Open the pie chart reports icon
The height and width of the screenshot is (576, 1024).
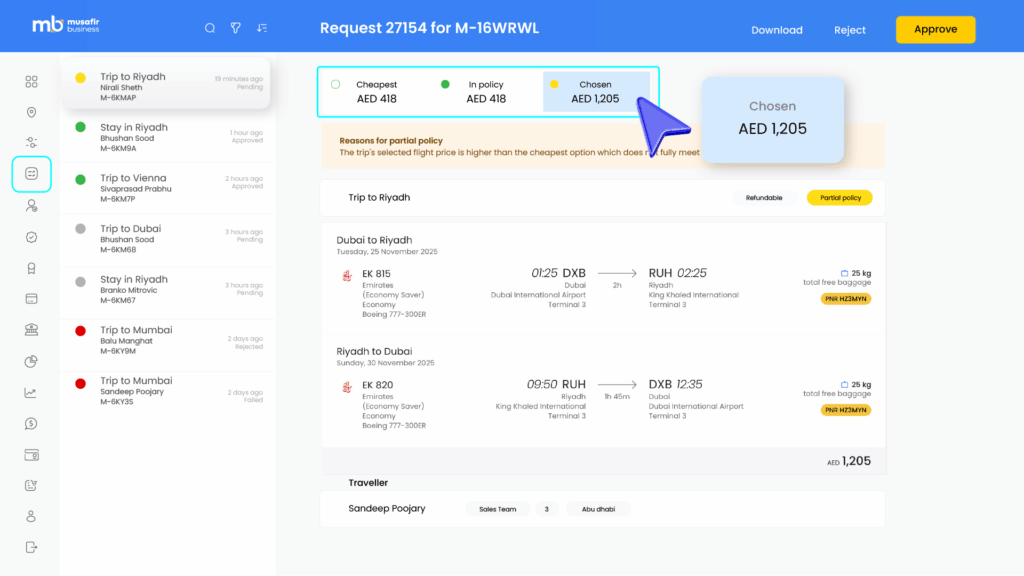[31, 361]
